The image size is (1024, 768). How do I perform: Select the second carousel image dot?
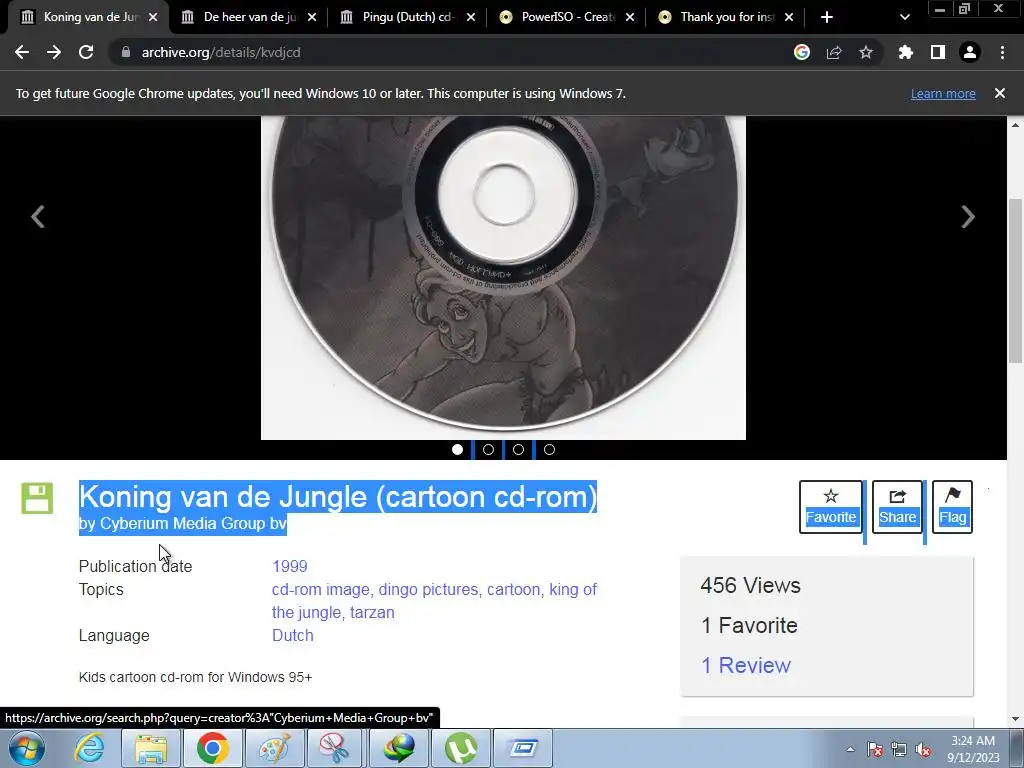pyautogui.click(x=488, y=449)
